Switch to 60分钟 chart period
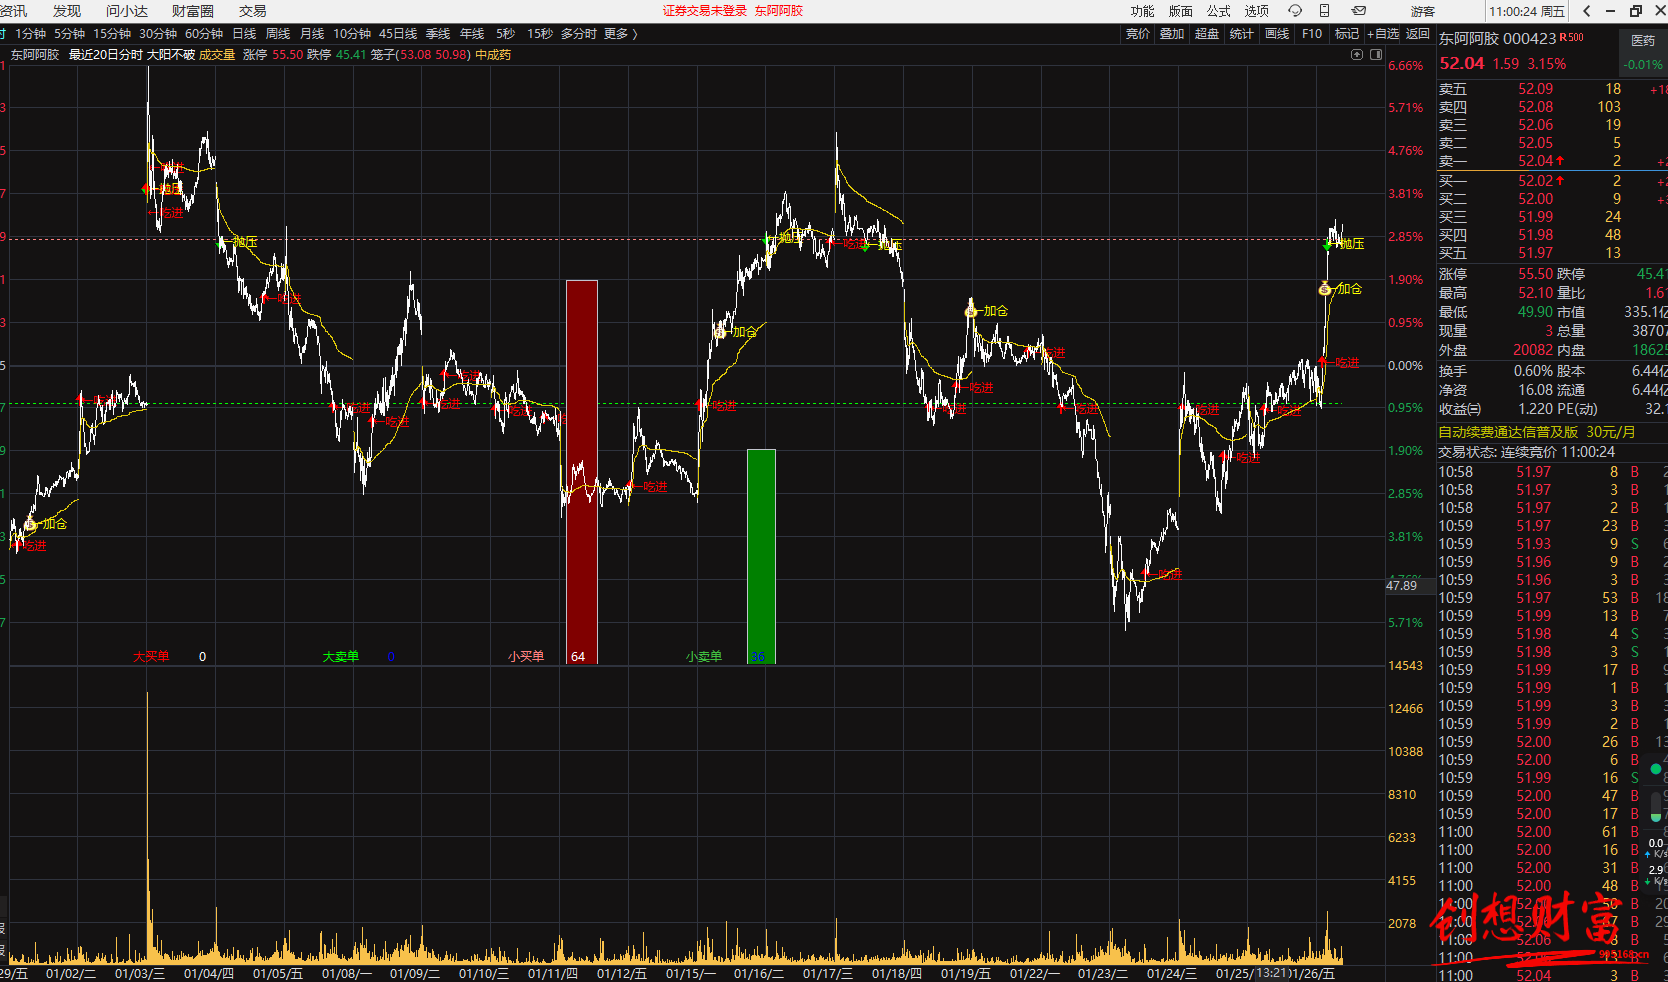 204,34
